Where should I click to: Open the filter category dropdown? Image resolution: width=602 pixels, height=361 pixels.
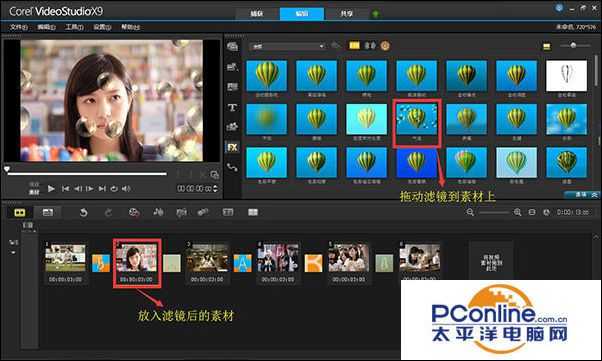(x=287, y=46)
